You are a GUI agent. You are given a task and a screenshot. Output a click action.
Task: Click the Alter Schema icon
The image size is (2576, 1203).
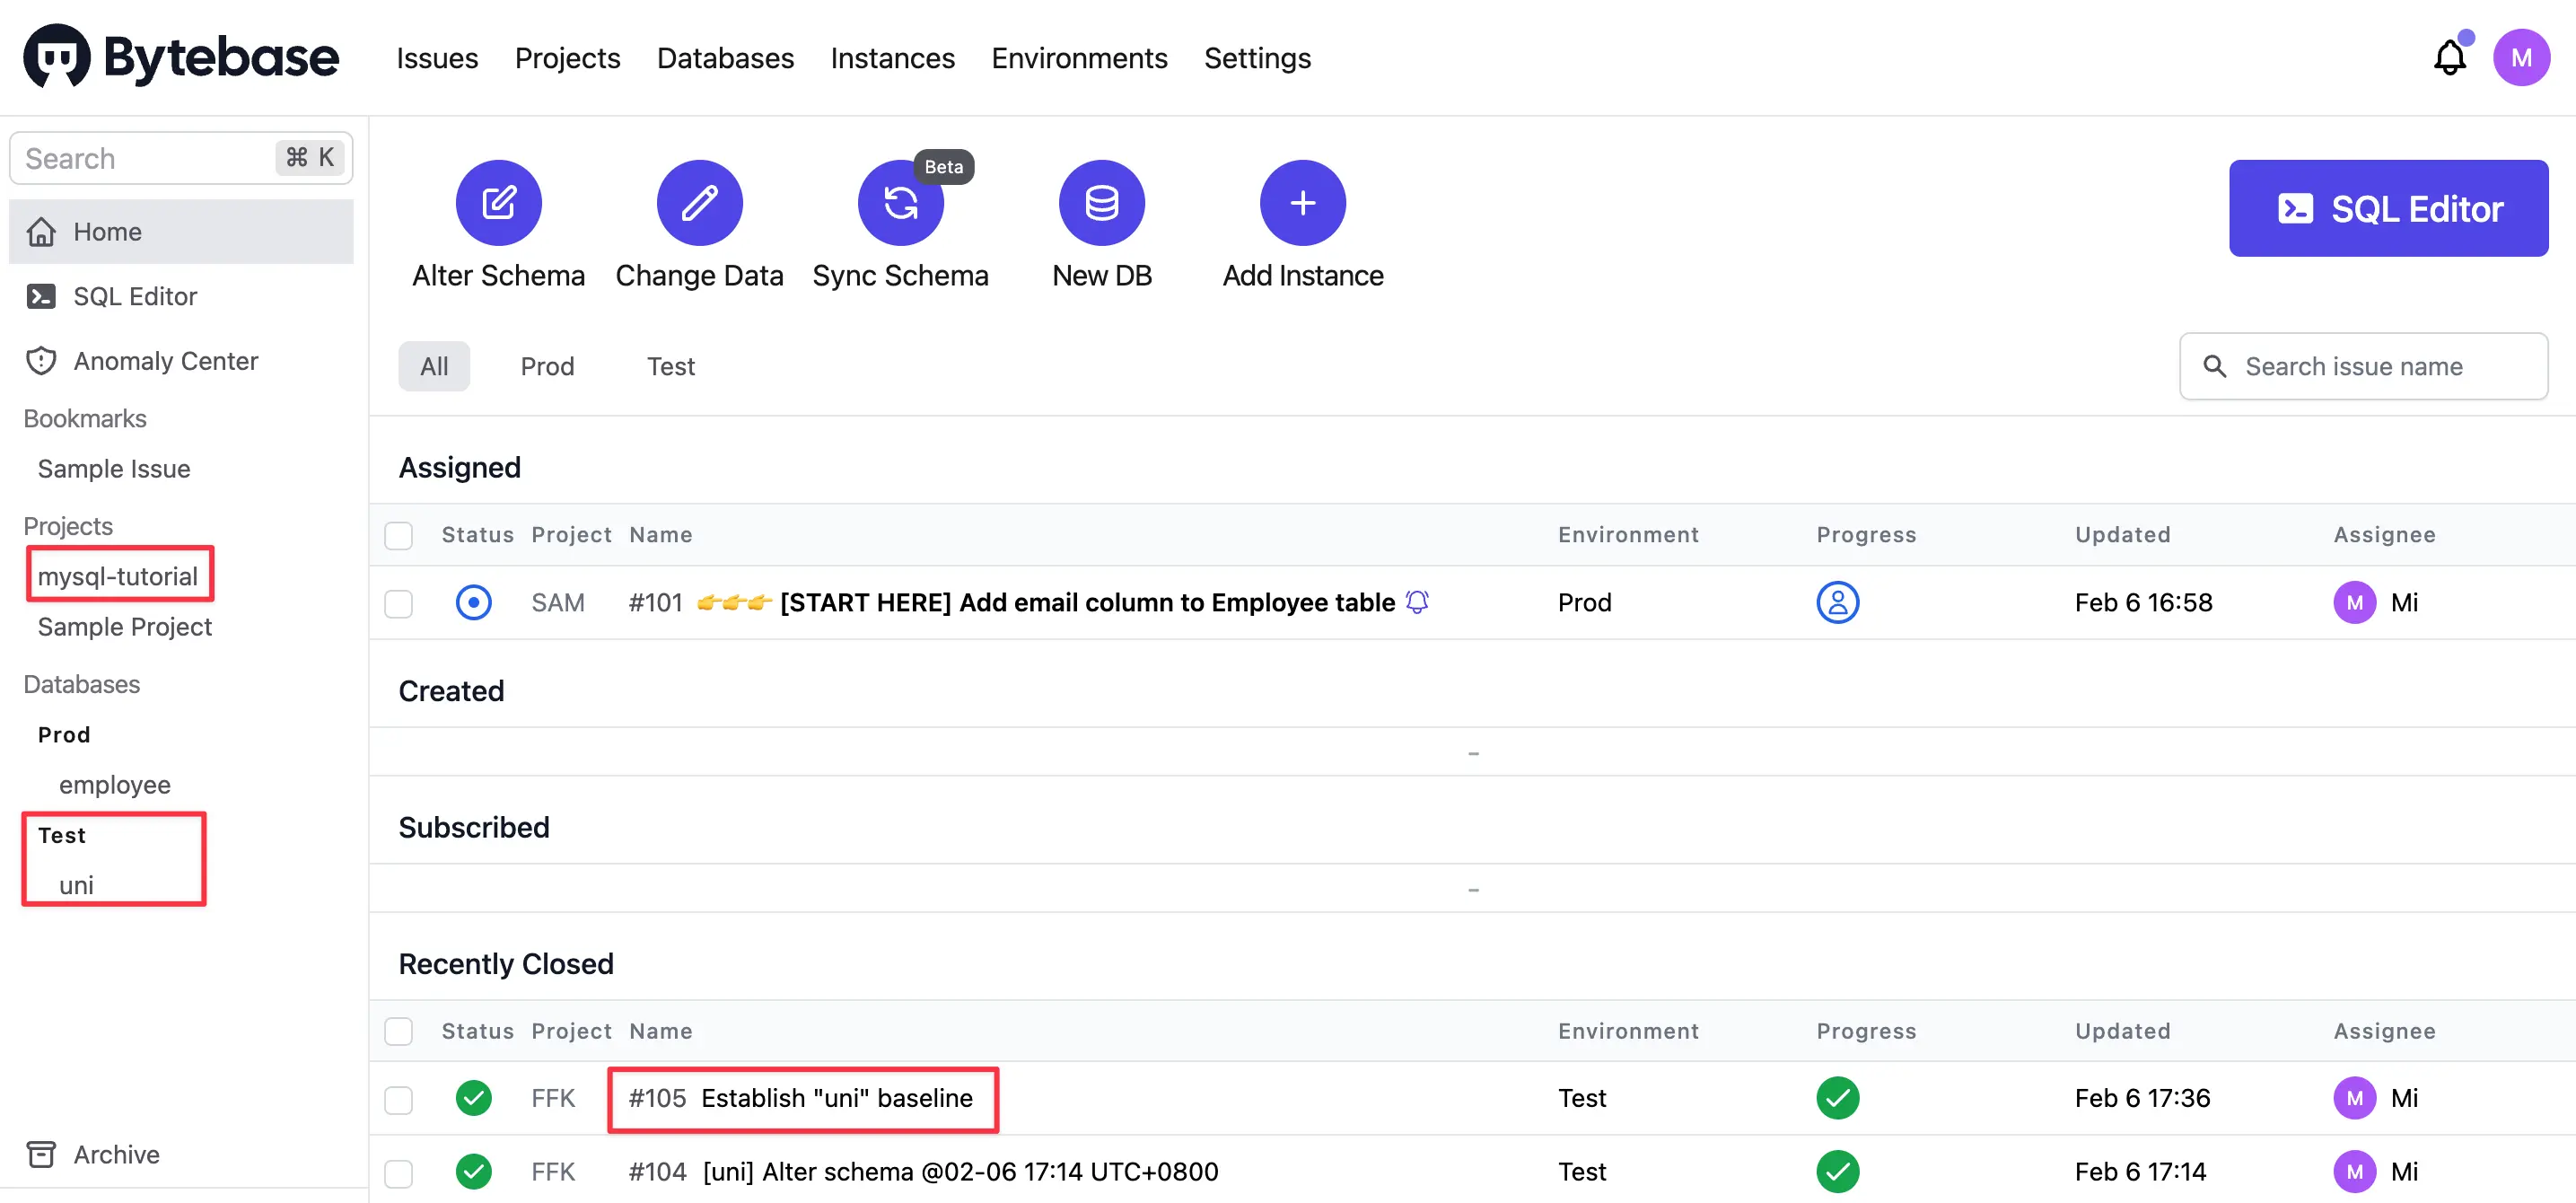(498, 203)
